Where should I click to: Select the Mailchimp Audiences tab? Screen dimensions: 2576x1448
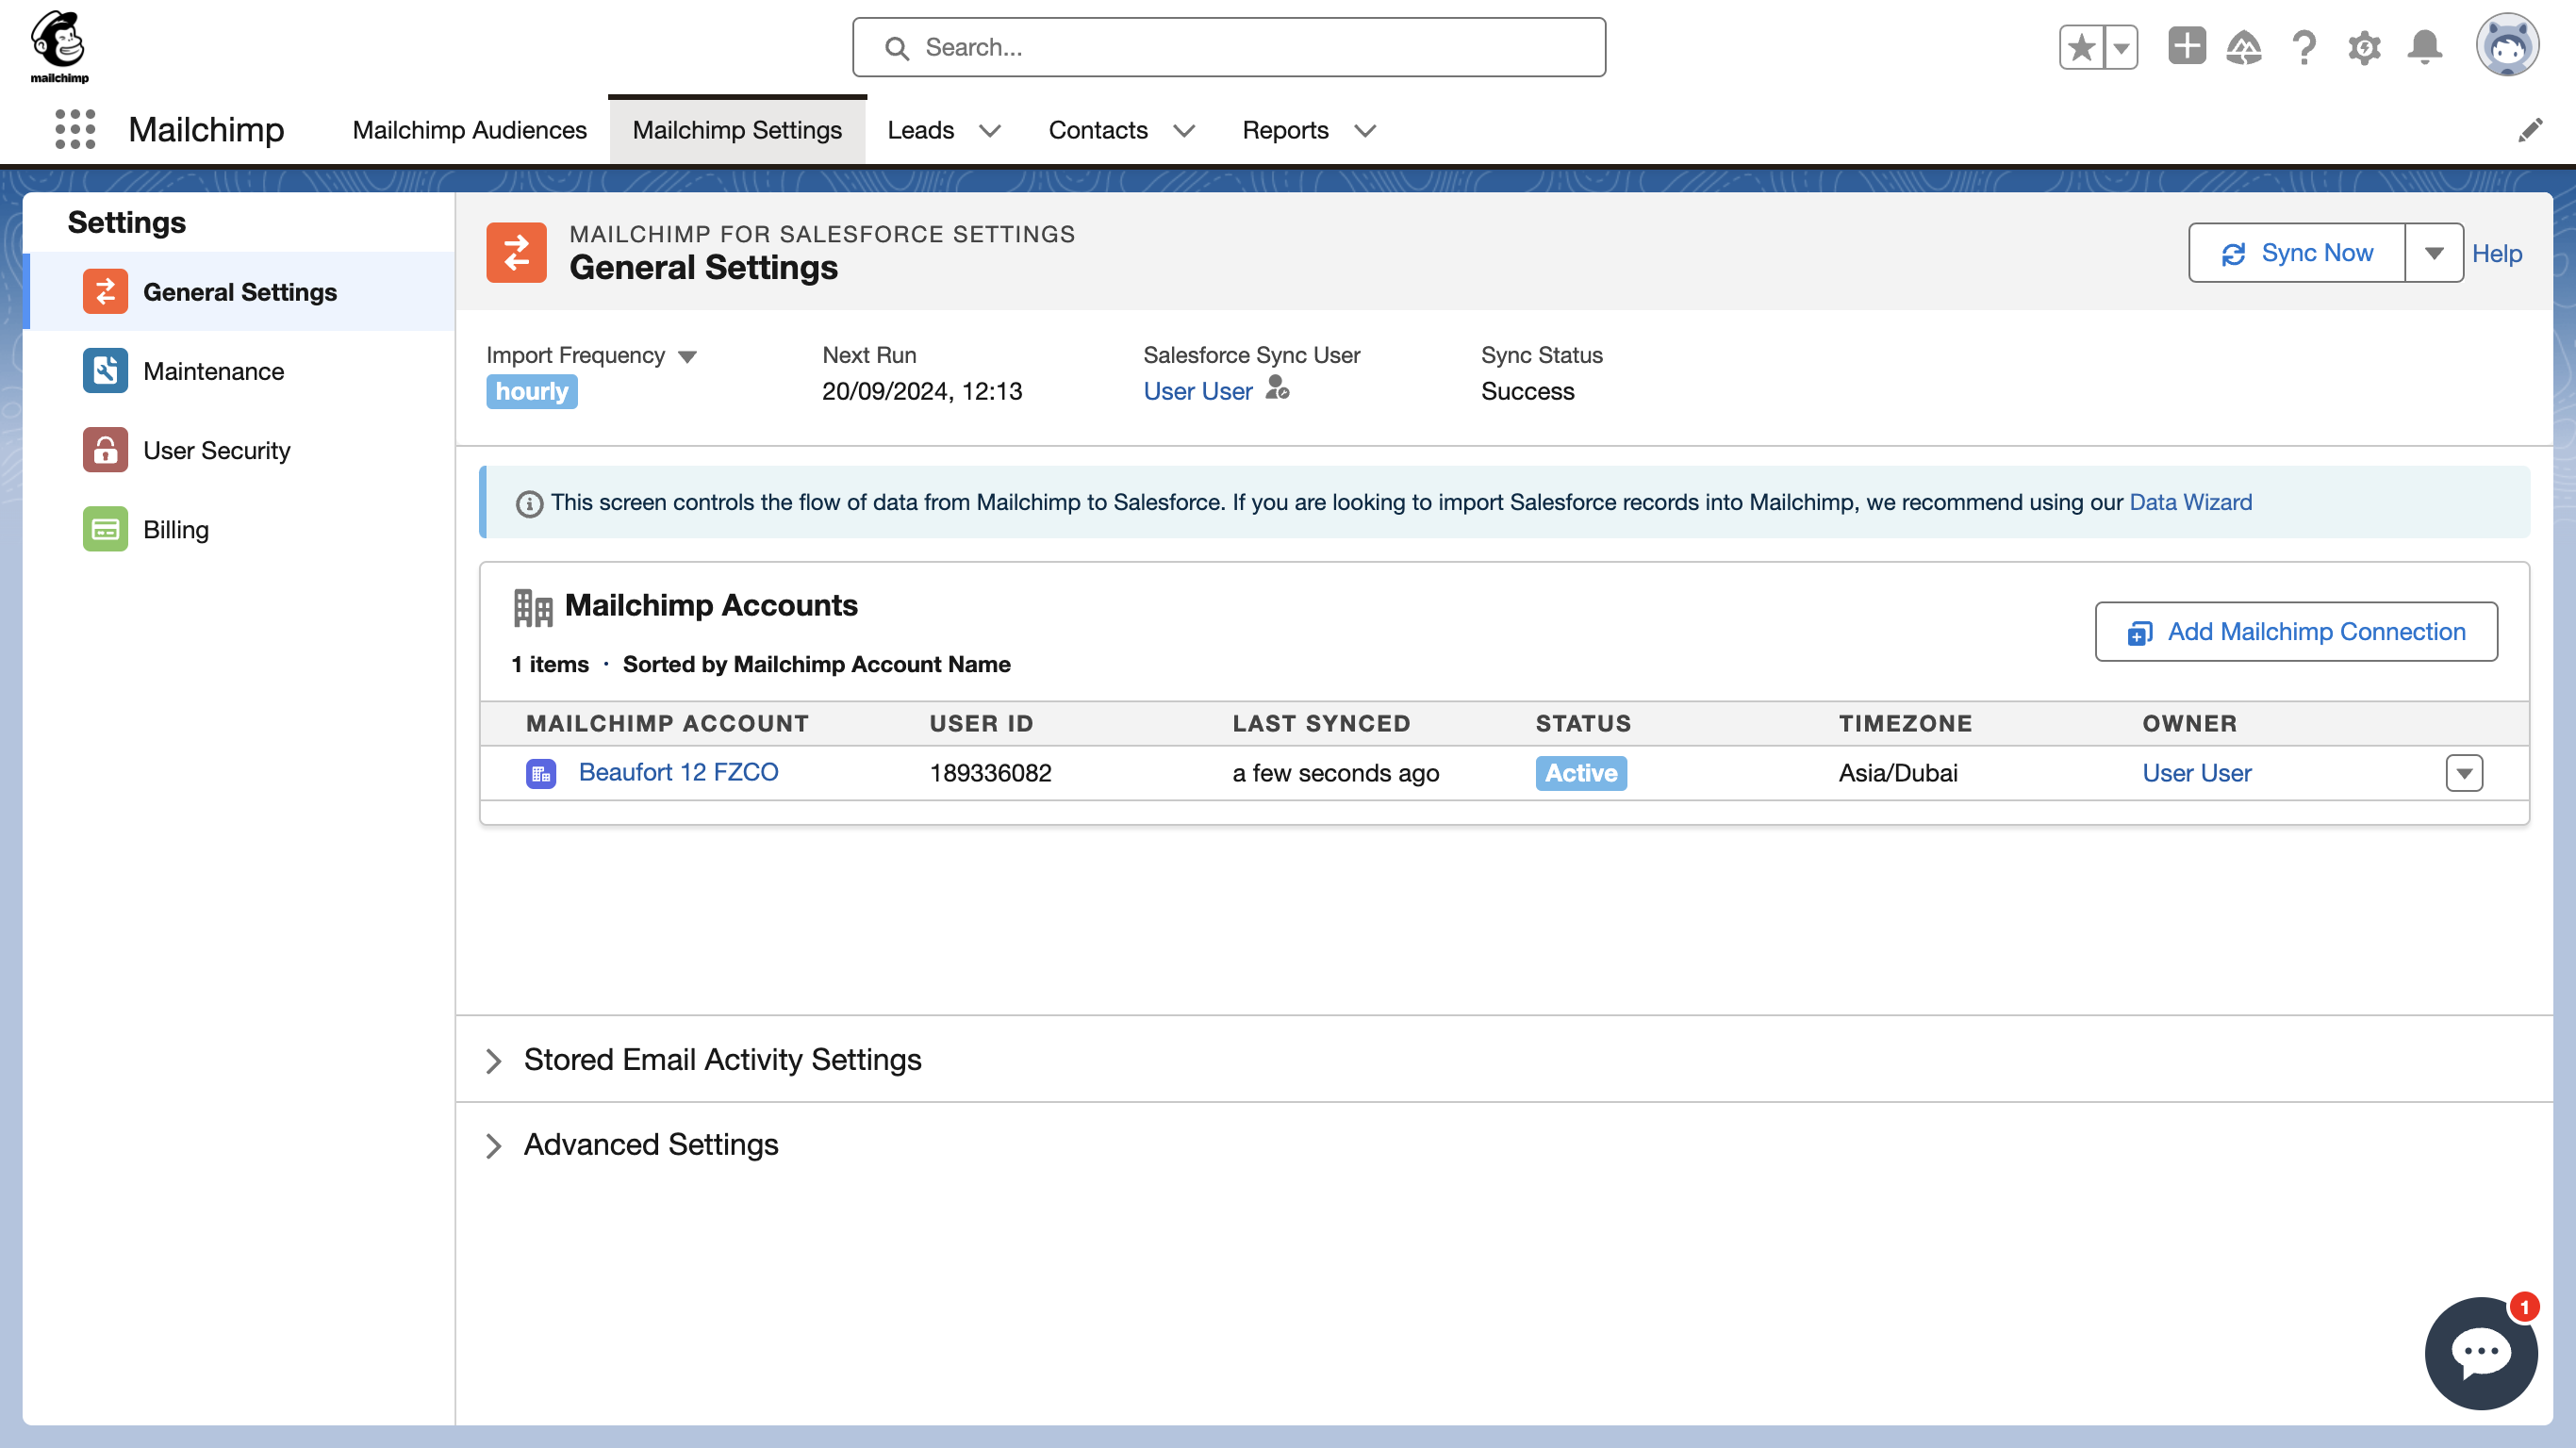pyautogui.click(x=469, y=129)
